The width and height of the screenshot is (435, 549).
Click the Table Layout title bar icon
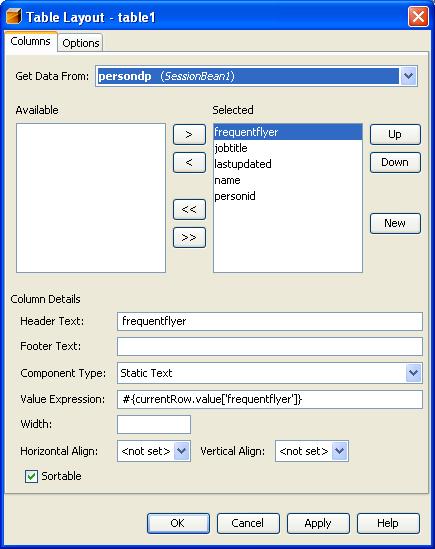coord(14,16)
